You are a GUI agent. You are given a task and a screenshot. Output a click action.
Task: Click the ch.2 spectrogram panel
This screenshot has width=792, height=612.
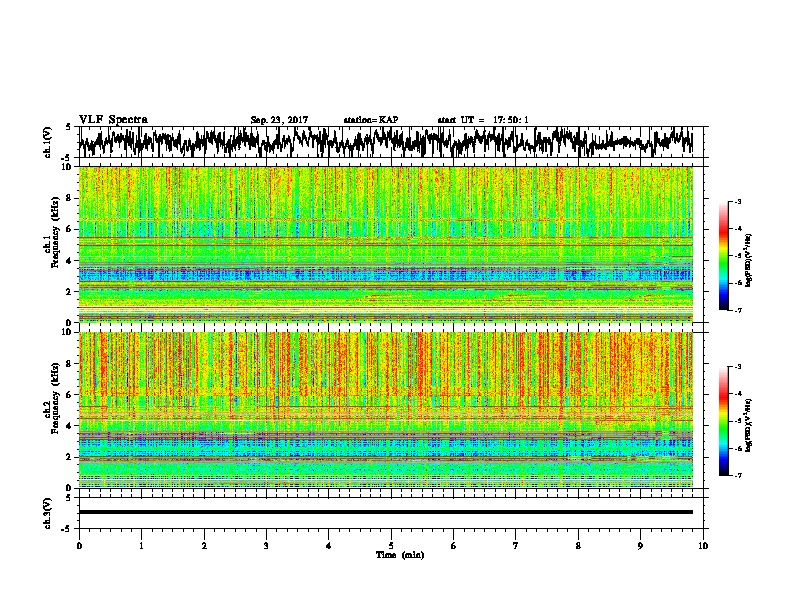pos(386,410)
